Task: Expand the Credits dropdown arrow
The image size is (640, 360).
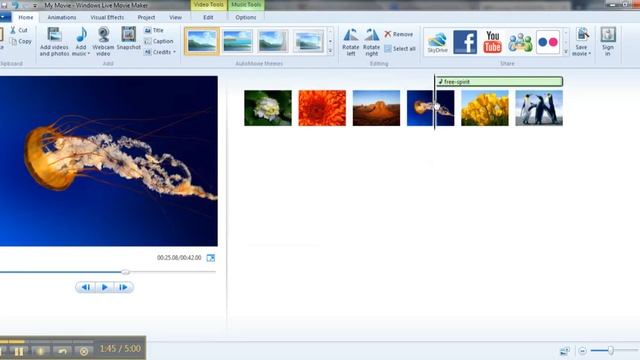Action: tap(174, 52)
